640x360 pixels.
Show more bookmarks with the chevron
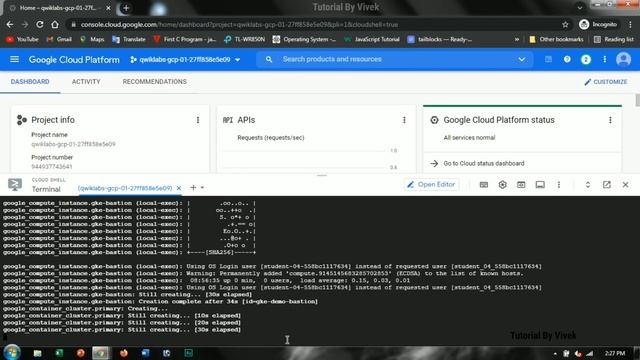[x=517, y=40]
